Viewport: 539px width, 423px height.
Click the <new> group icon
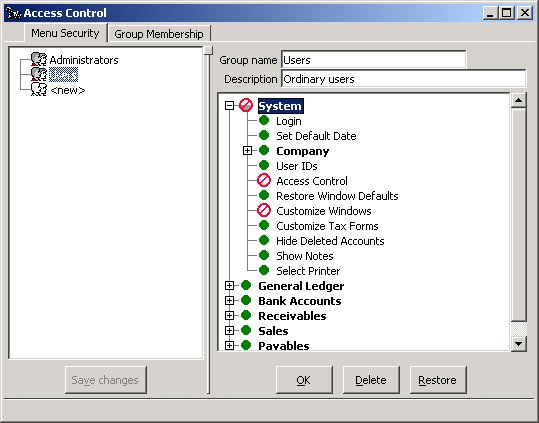[x=39, y=89]
